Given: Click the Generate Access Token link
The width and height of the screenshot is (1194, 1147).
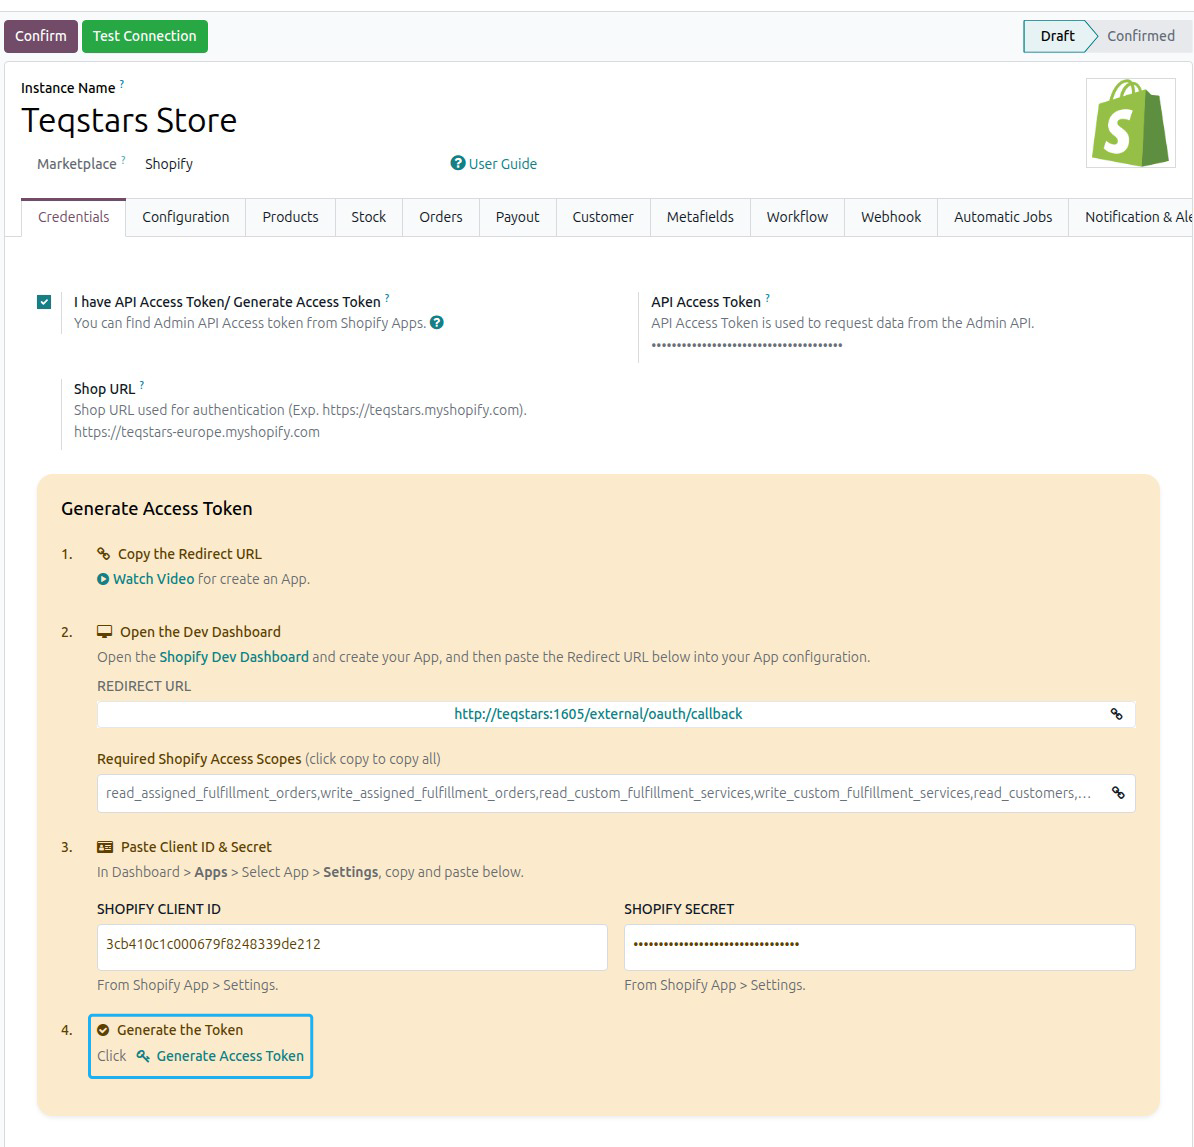Looking at the screenshot, I should point(230,1056).
